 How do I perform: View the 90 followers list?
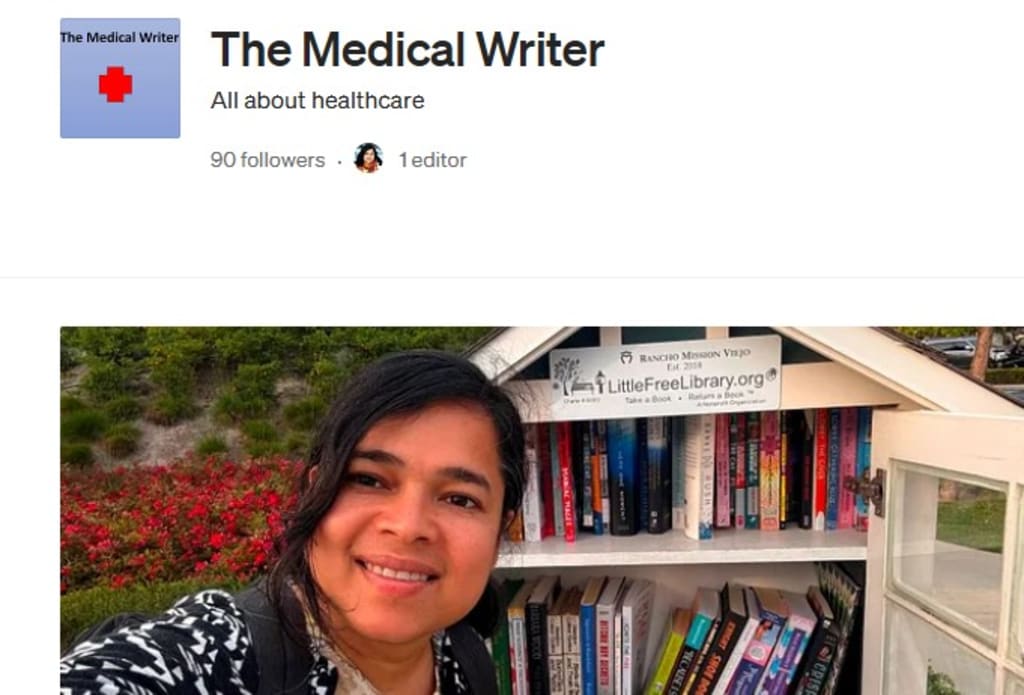[x=268, y=160]
